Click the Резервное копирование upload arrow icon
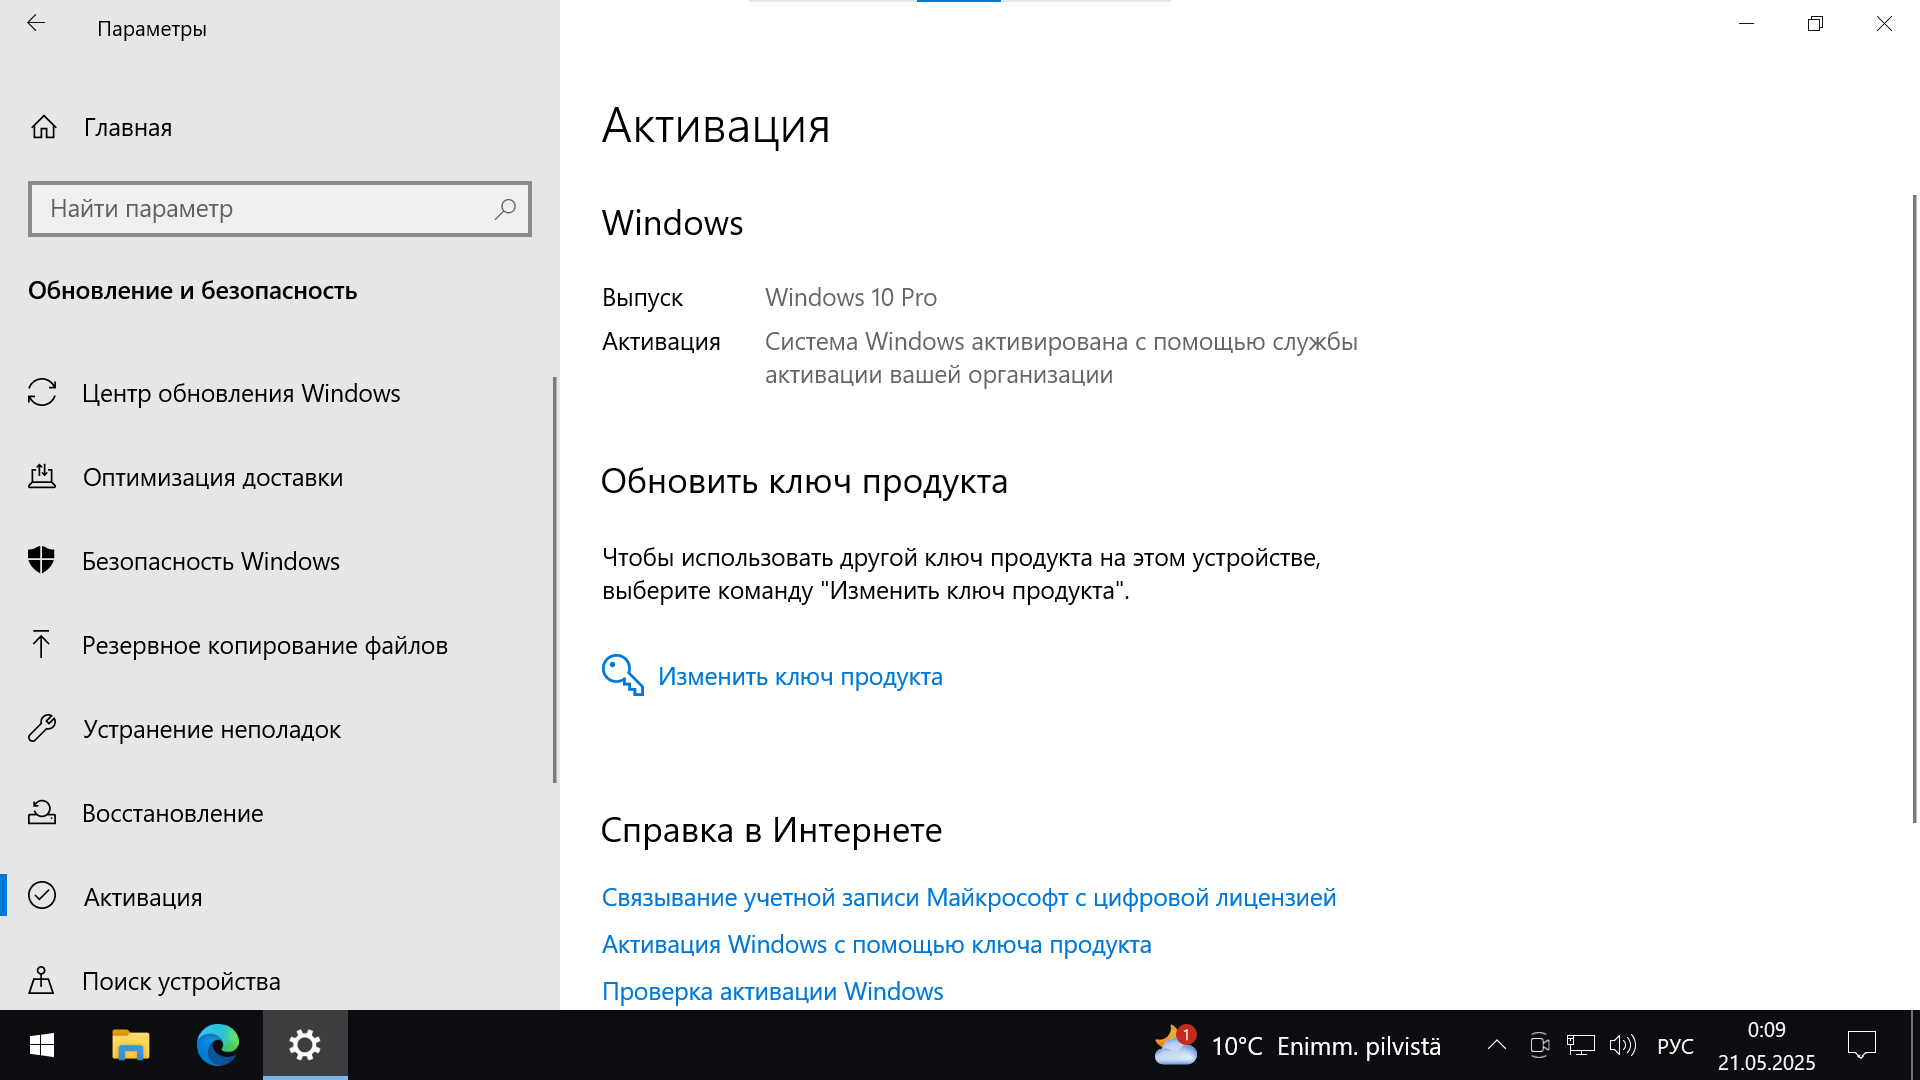Viewport: 1920px width, 1080px height. [41, 644]
